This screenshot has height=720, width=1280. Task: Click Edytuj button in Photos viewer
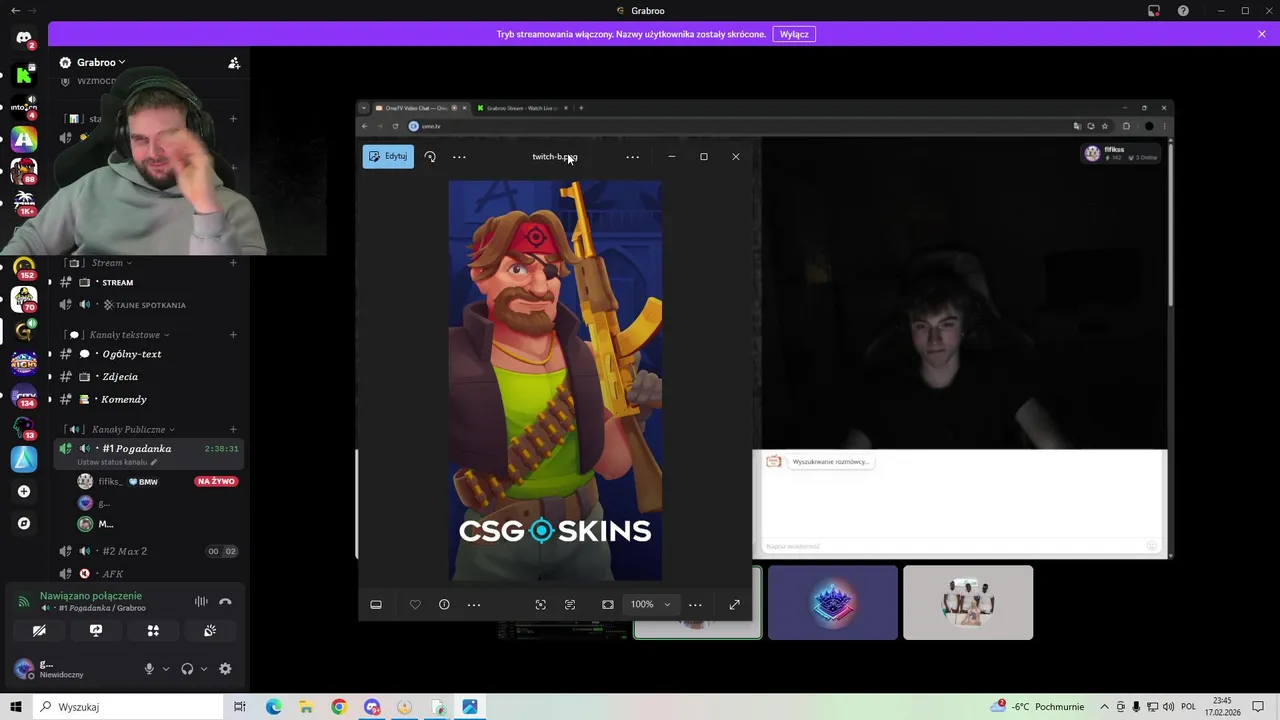[x=388, y=156]
